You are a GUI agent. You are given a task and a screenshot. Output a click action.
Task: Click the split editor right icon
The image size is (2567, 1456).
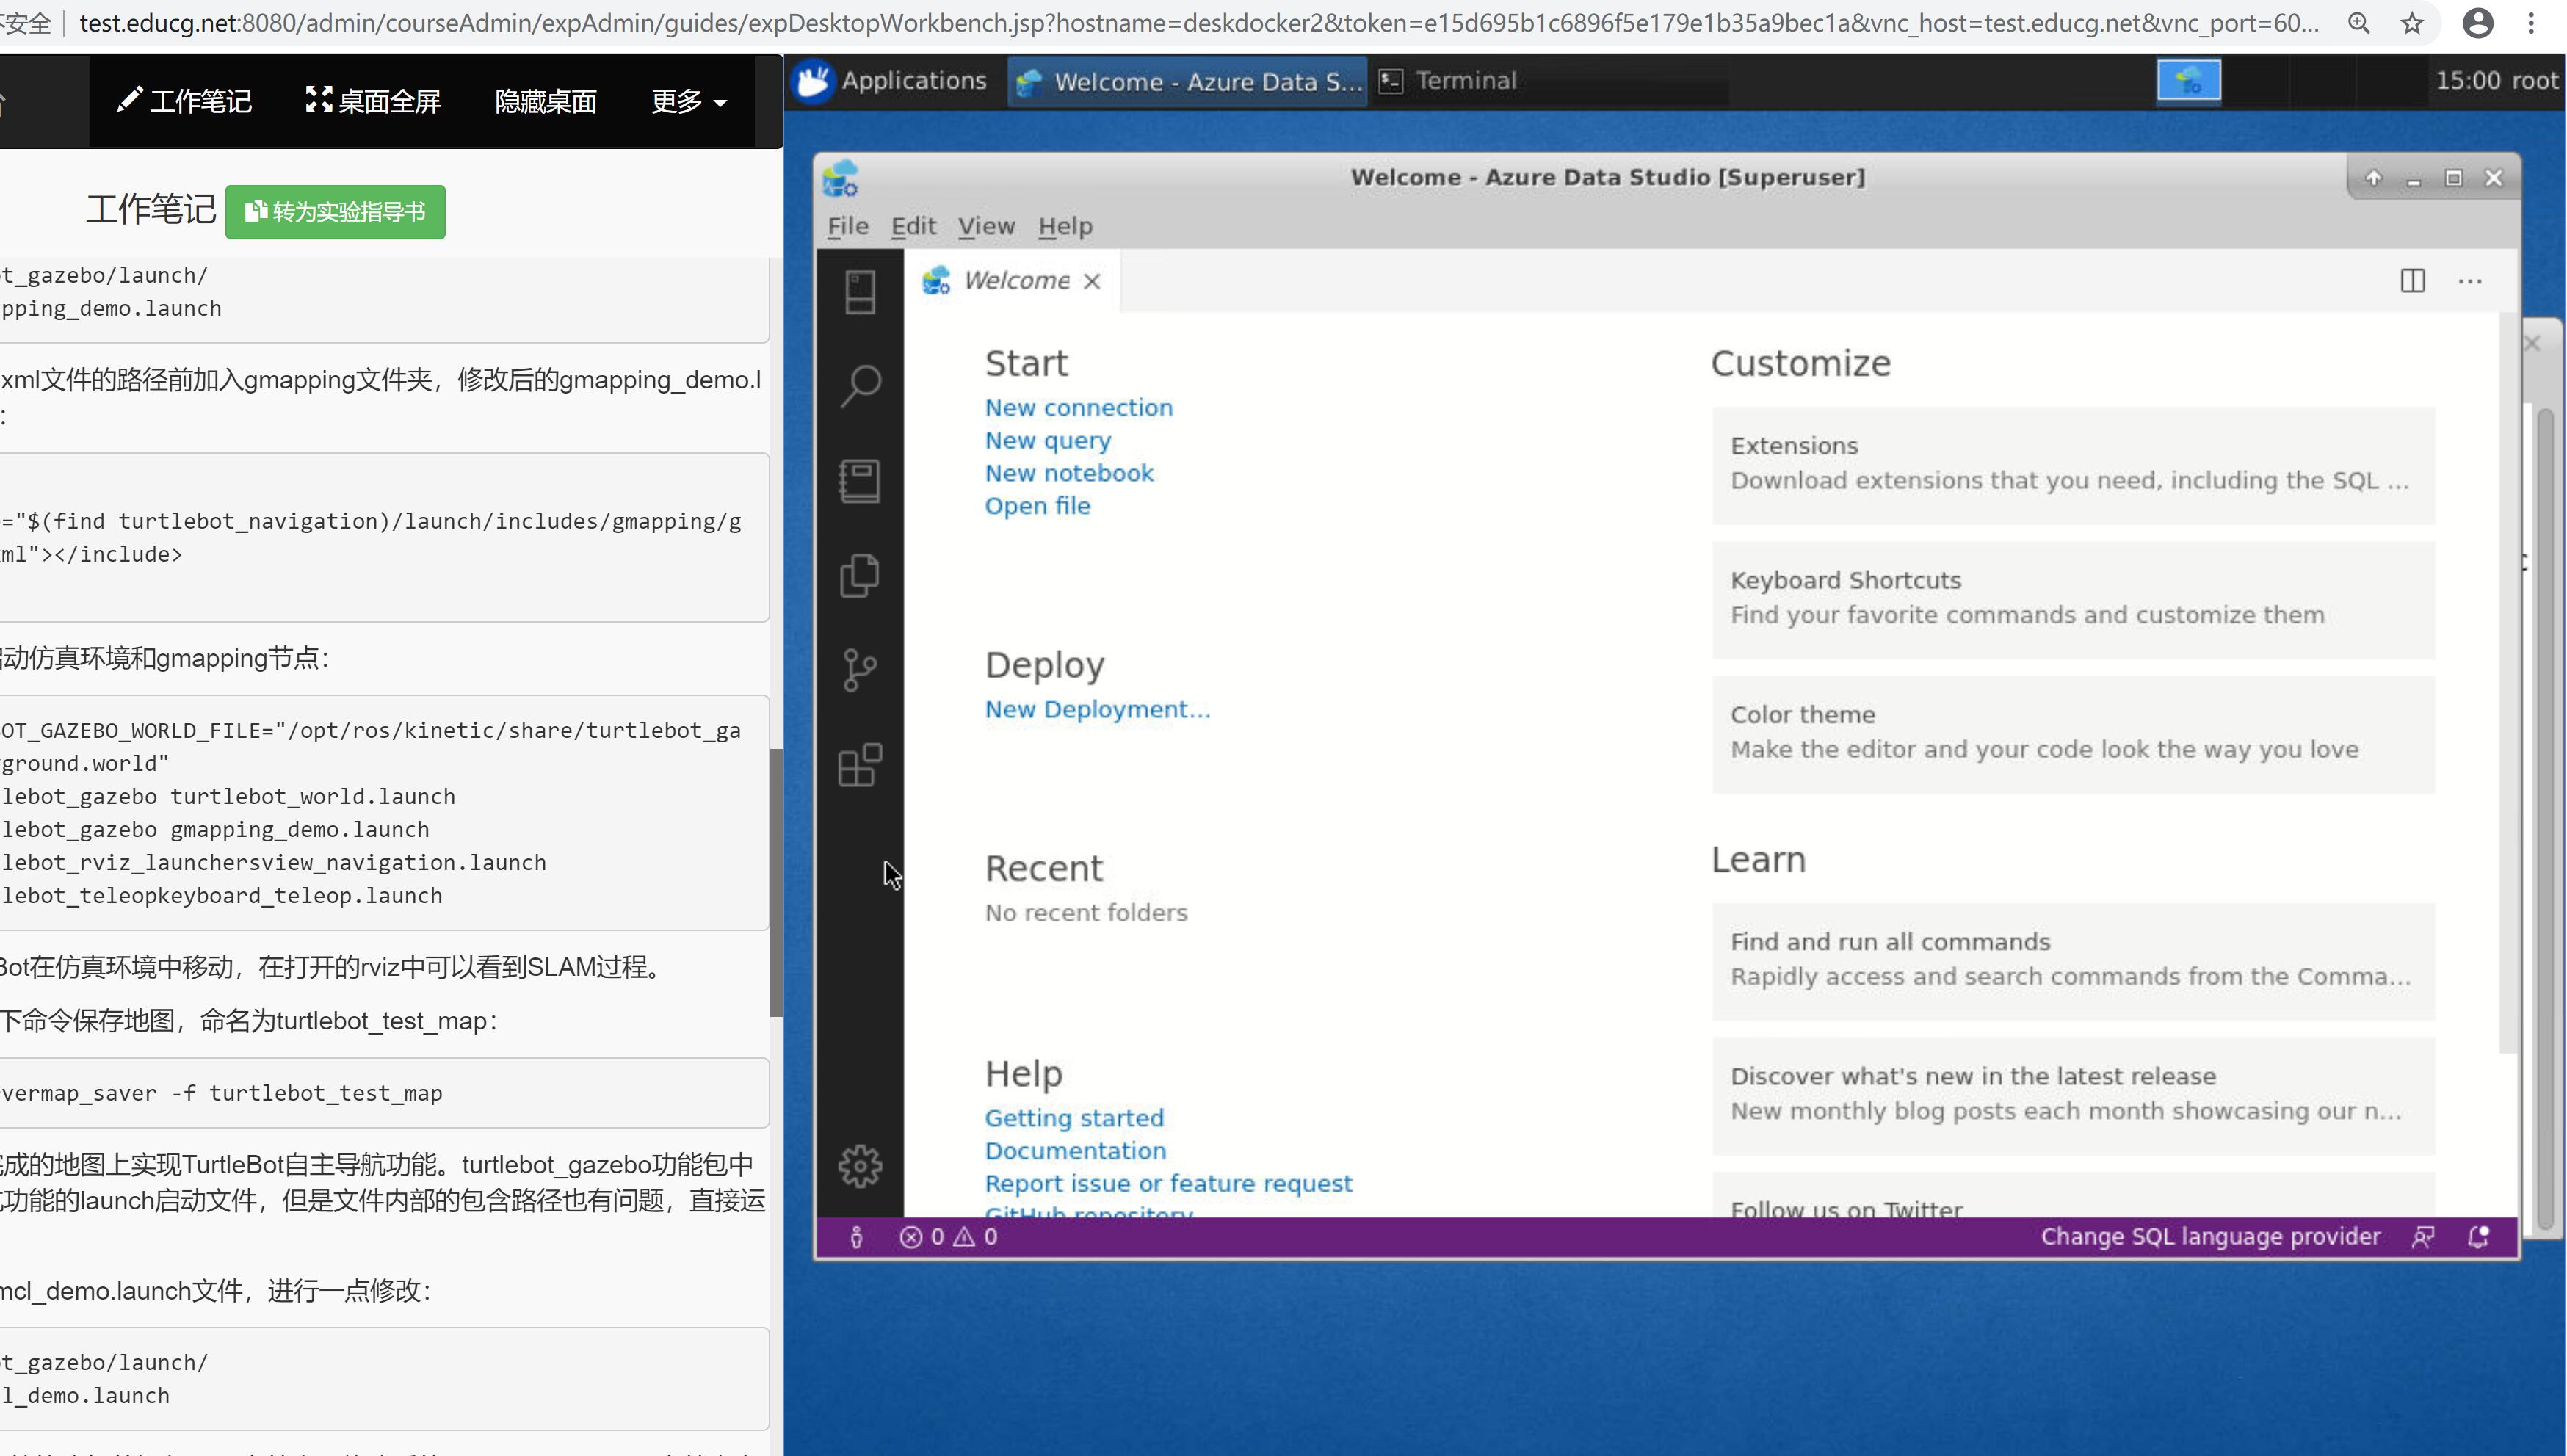[2412, 281]
